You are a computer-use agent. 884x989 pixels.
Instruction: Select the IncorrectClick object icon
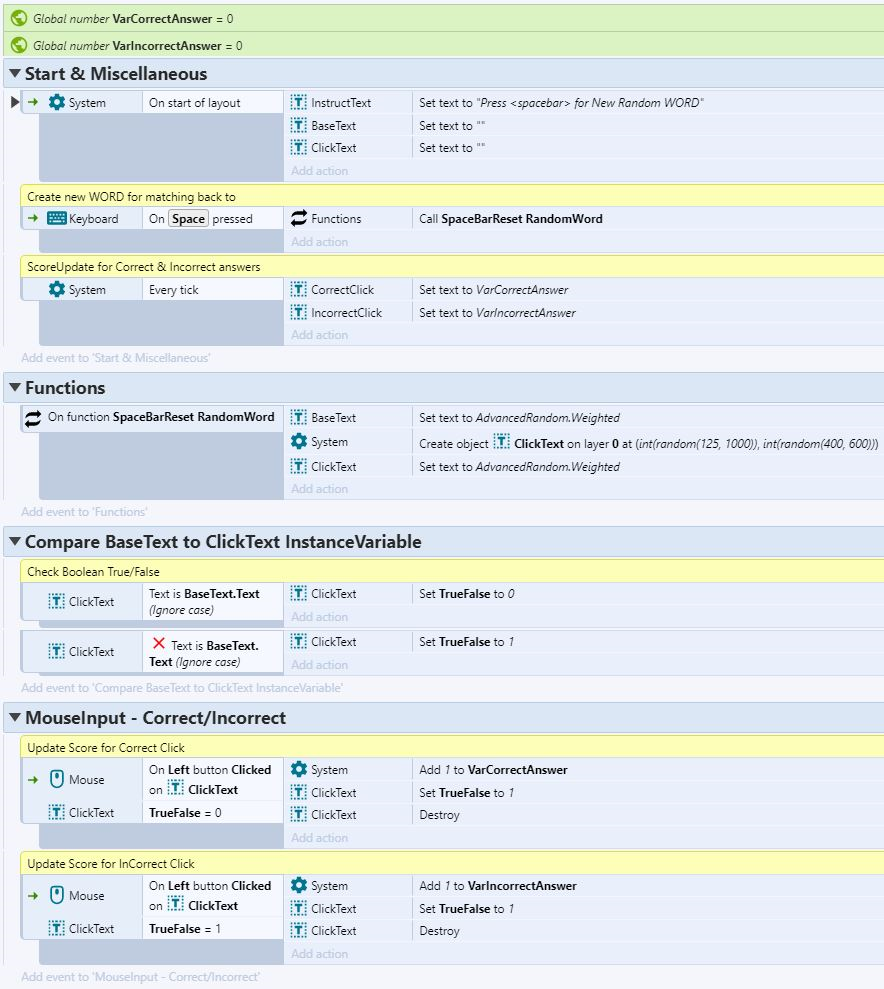click(299, 312)
